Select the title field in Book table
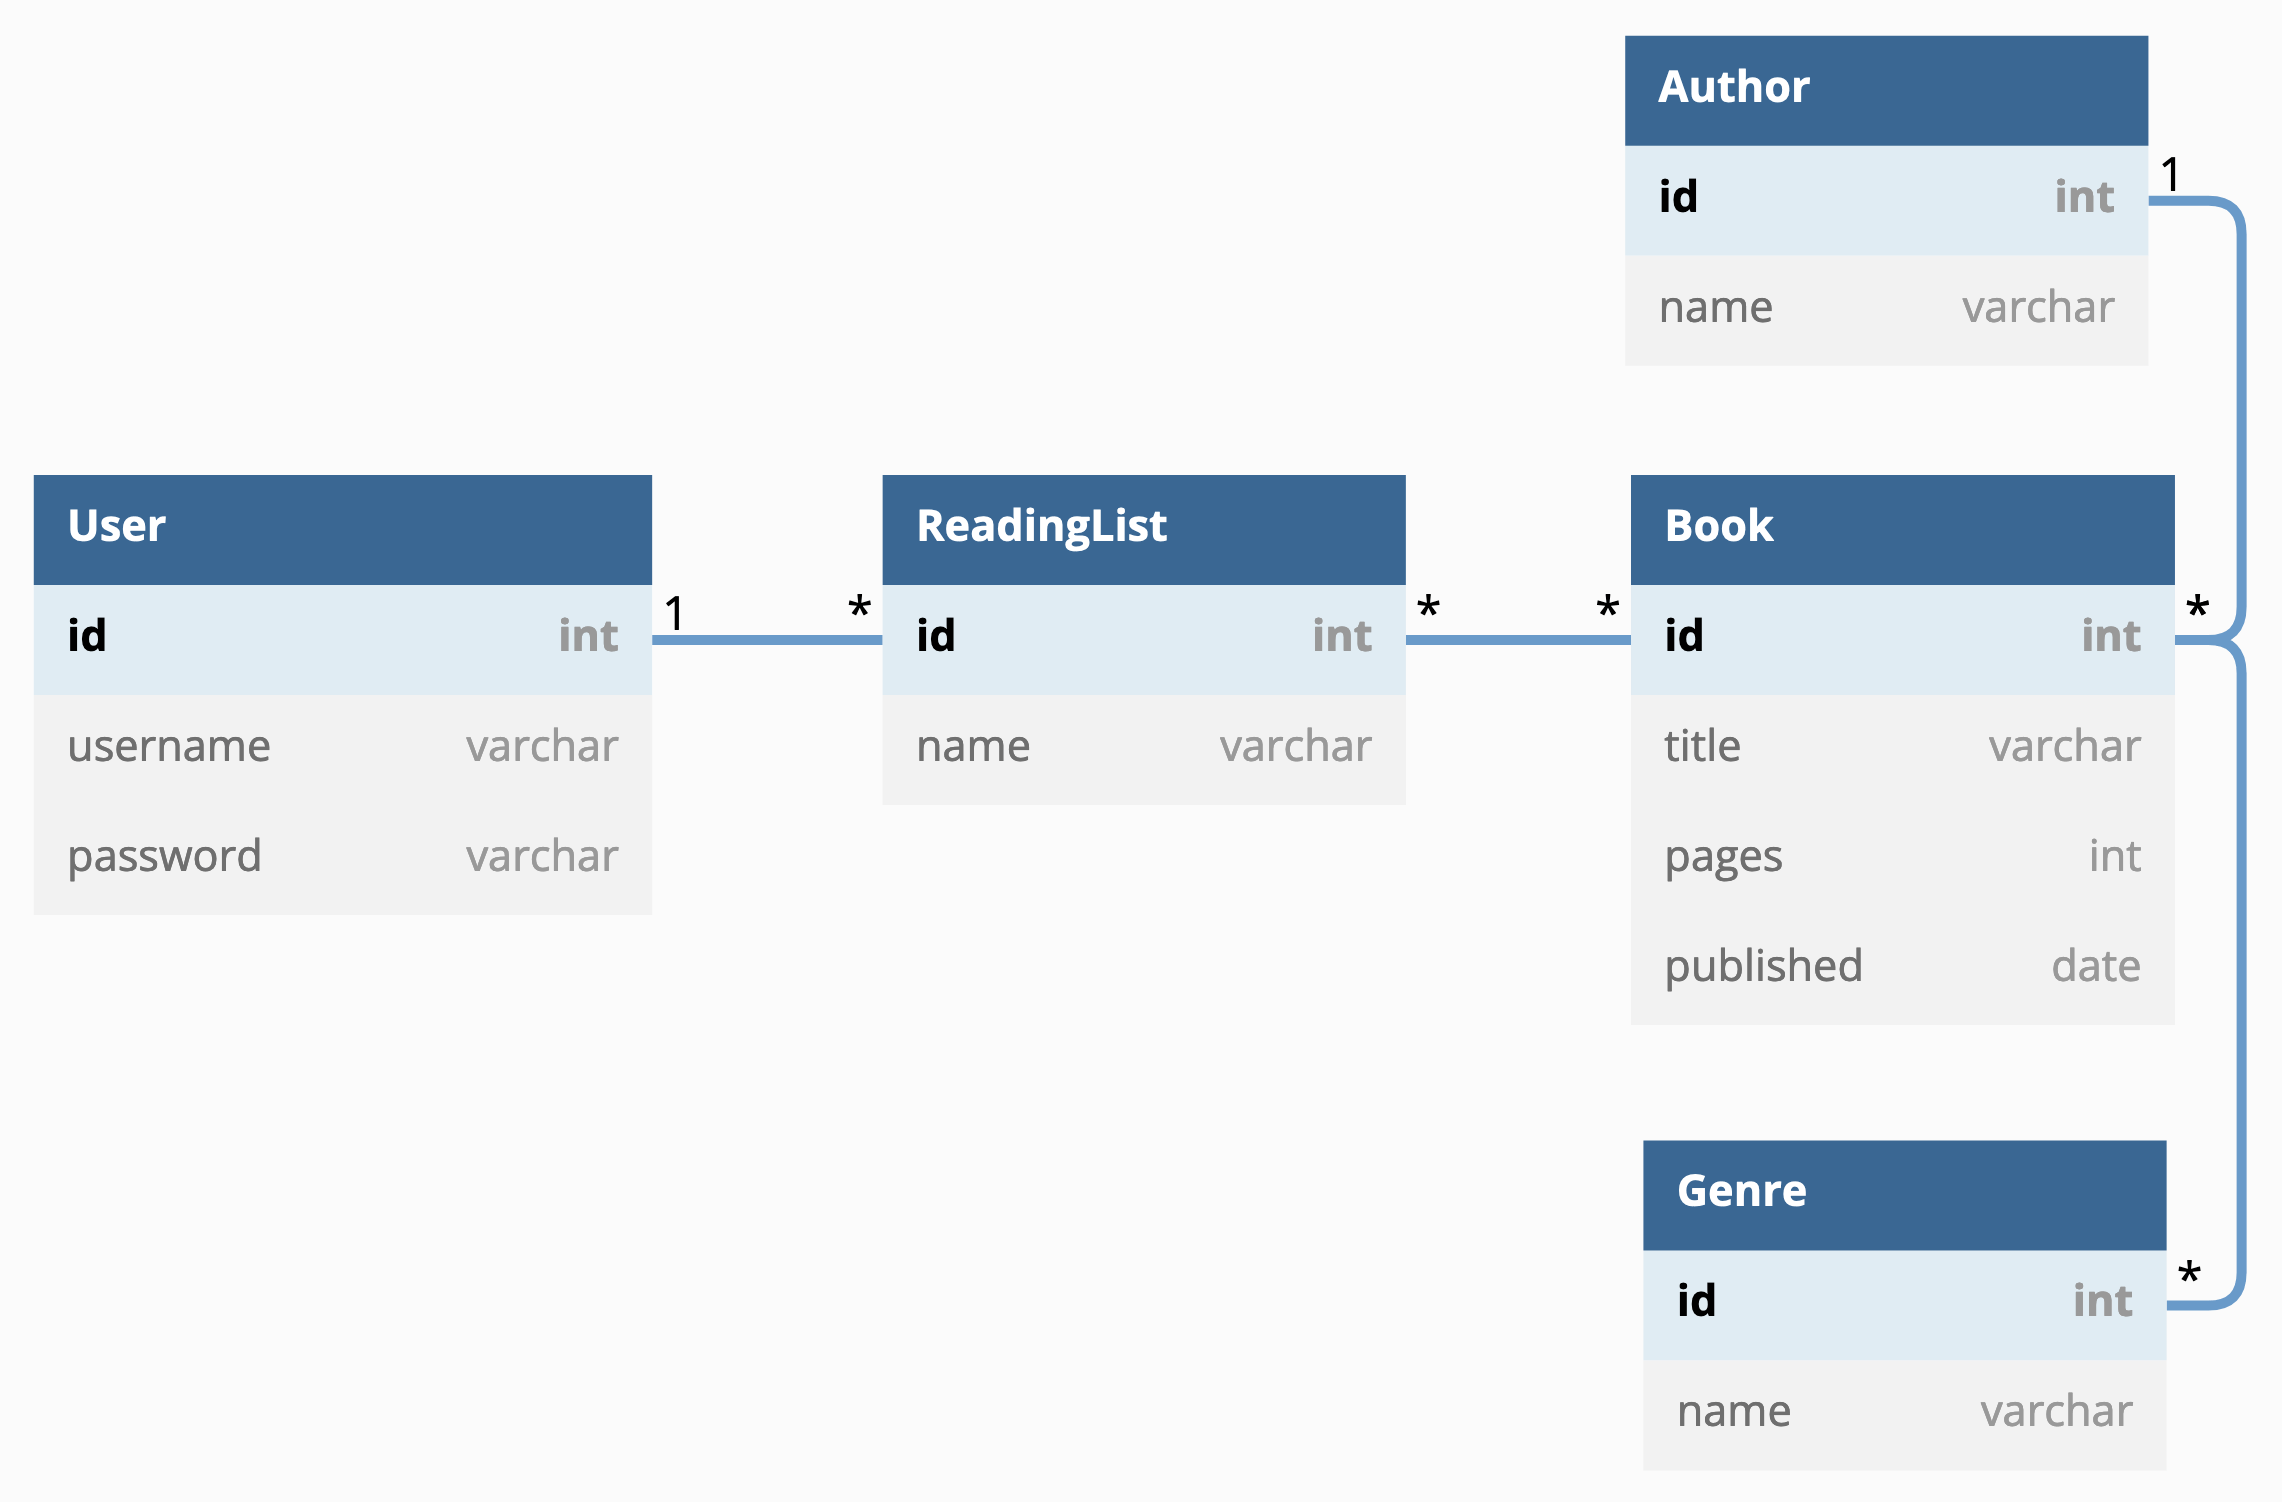 1901,747
